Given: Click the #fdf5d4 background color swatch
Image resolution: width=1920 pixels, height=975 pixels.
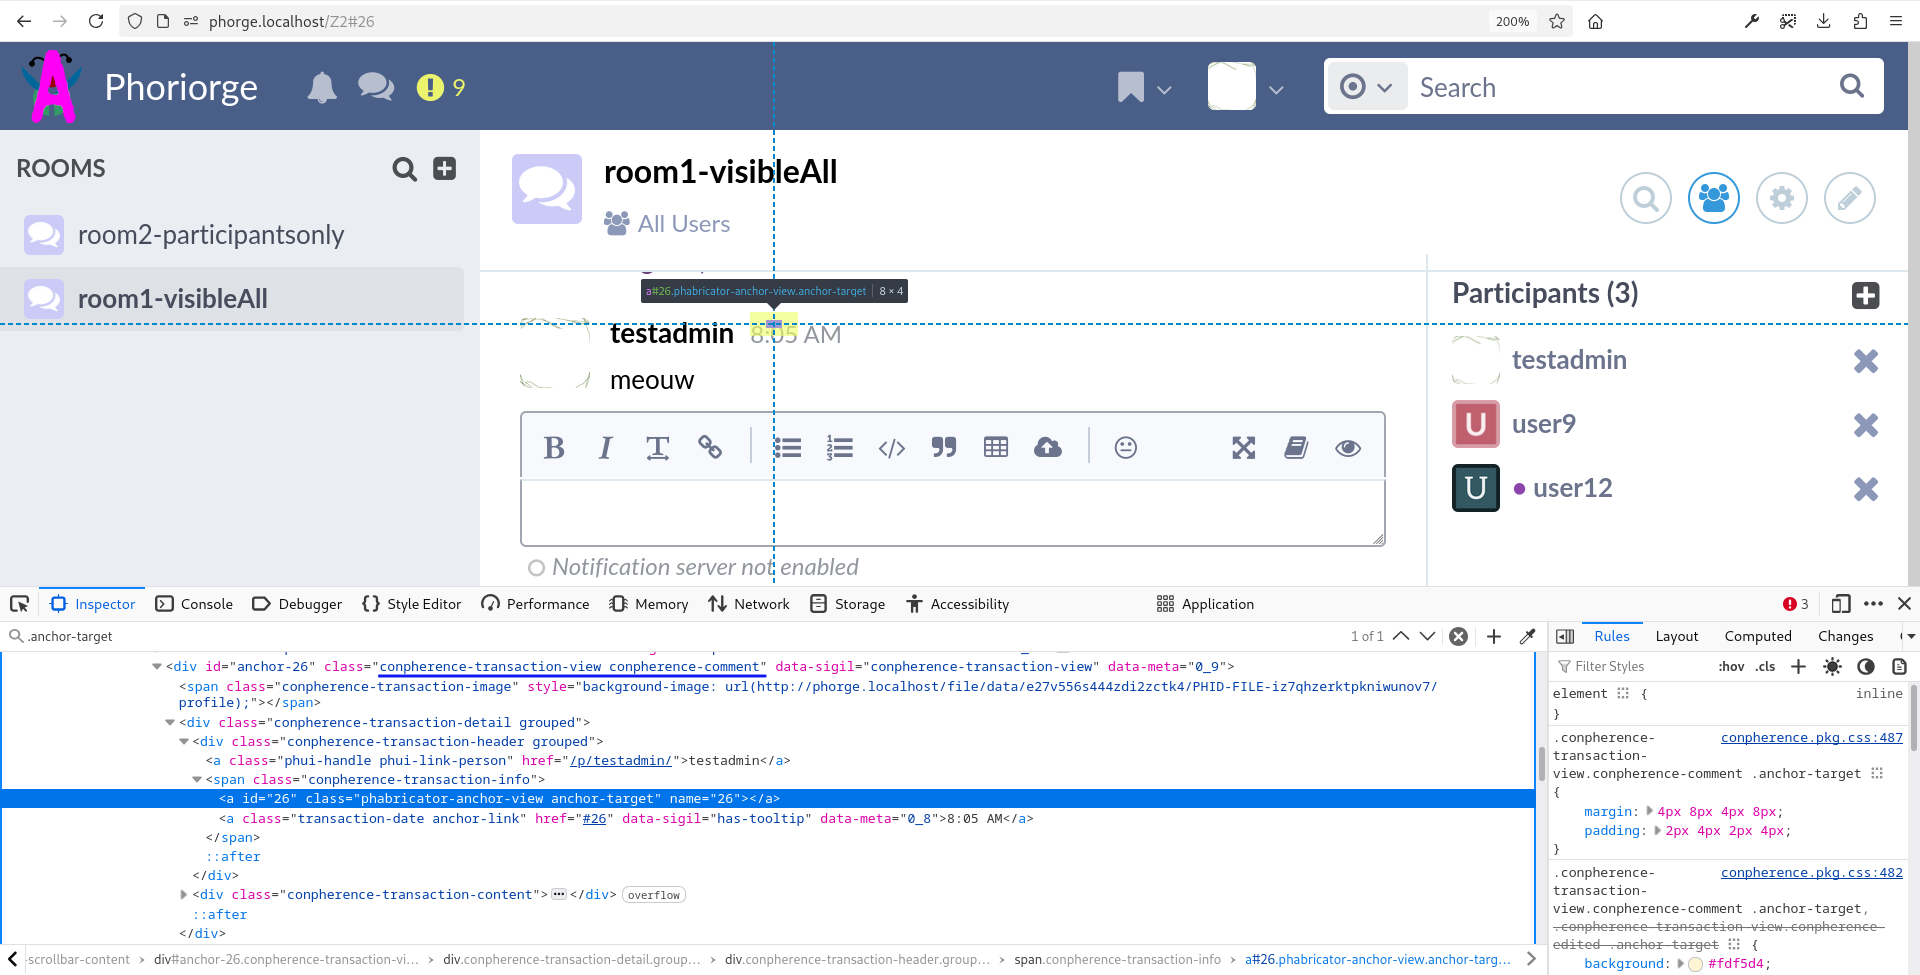Looking at the screenshot, I should (1695, 964).
